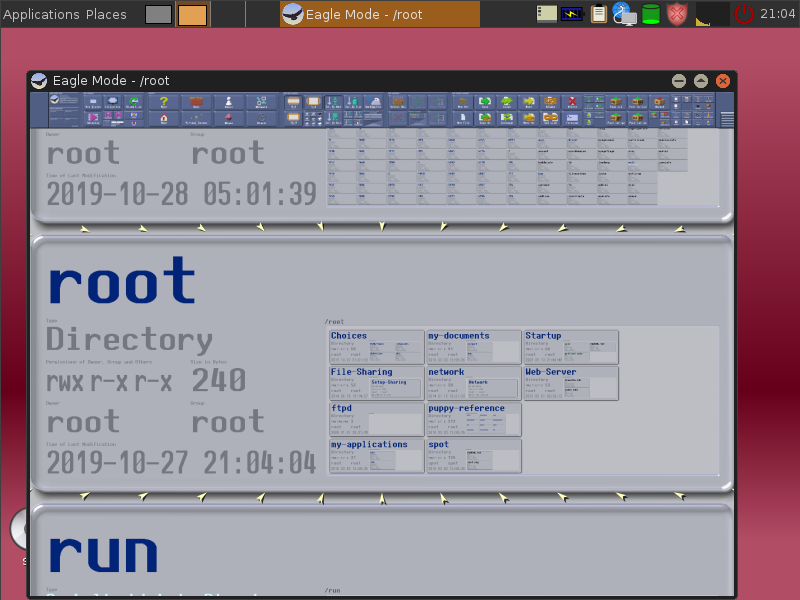Click the large blue 'root' directory title

coord(122,281)
